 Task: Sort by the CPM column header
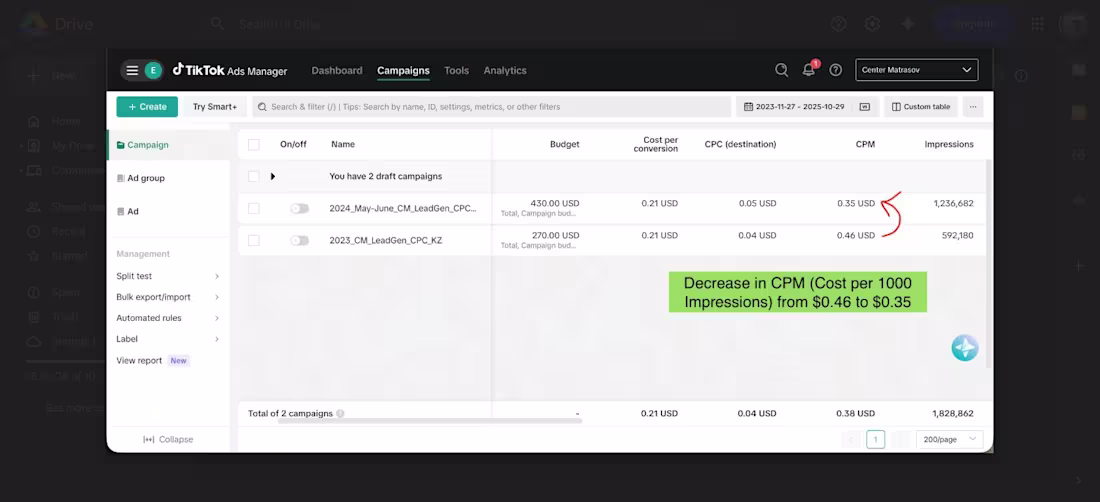coord(865,144)
